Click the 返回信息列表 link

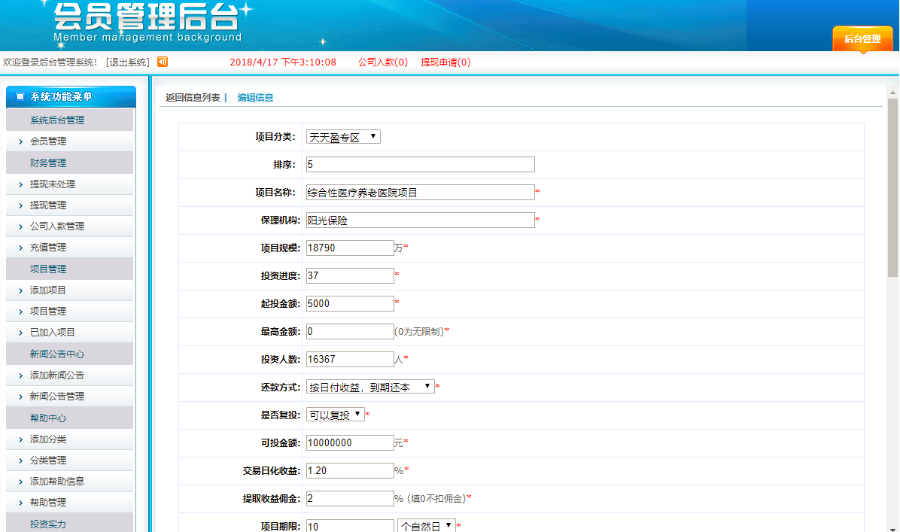click(x=192, y=98)
